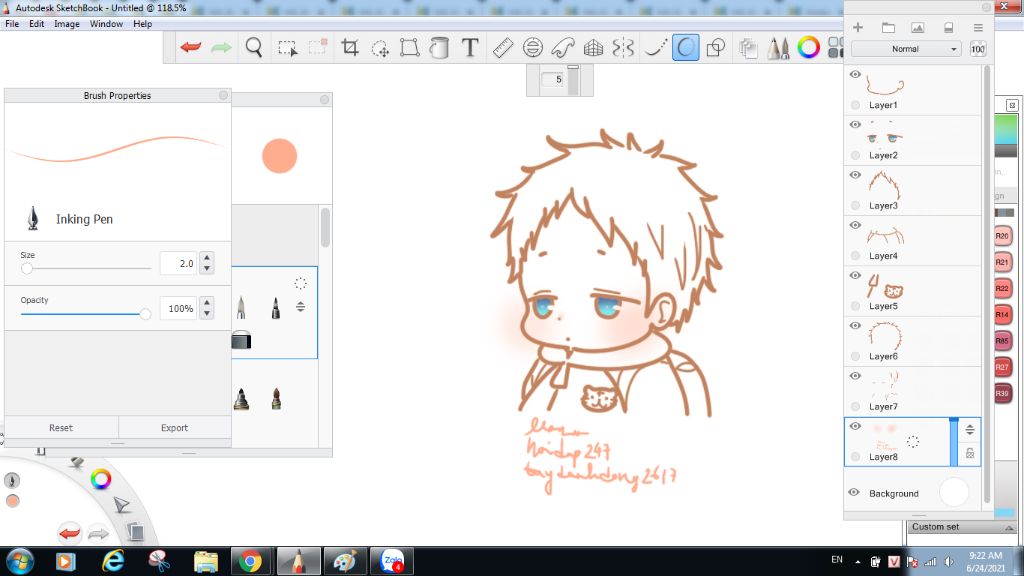Open Google Chrome from the taskbar

pyautogui.click(x=250, y=562)
